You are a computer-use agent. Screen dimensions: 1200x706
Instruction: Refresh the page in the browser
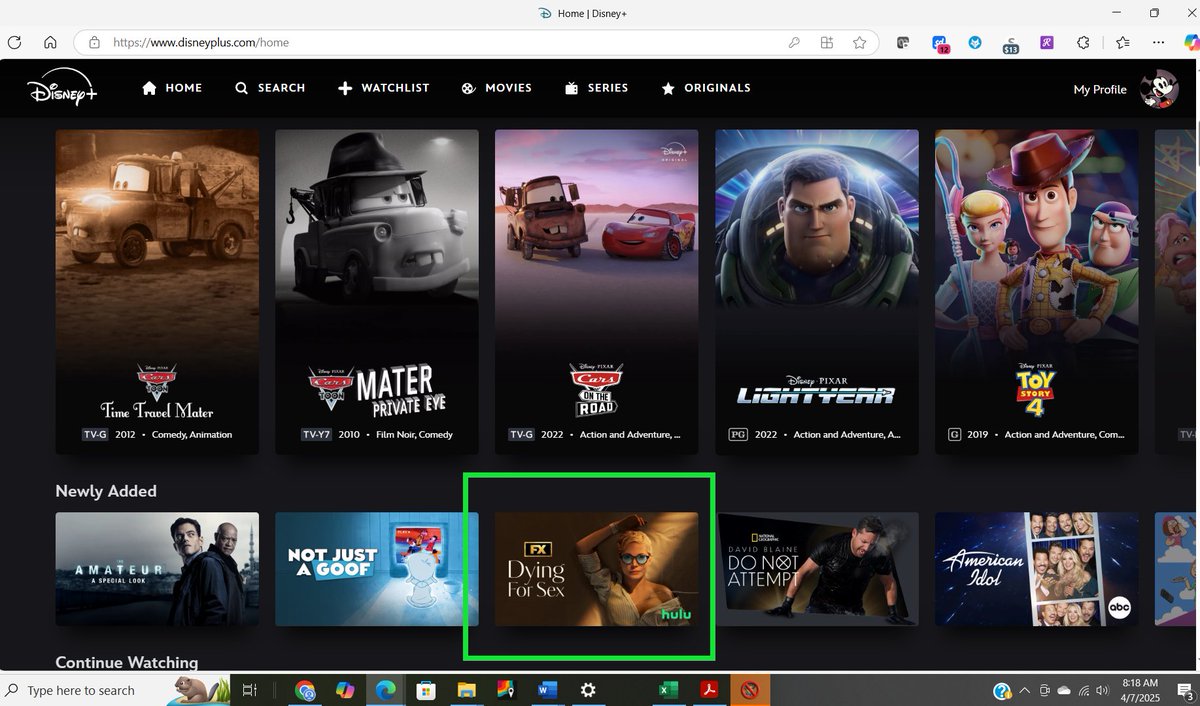pyautogui.click(x=14, y=43)
